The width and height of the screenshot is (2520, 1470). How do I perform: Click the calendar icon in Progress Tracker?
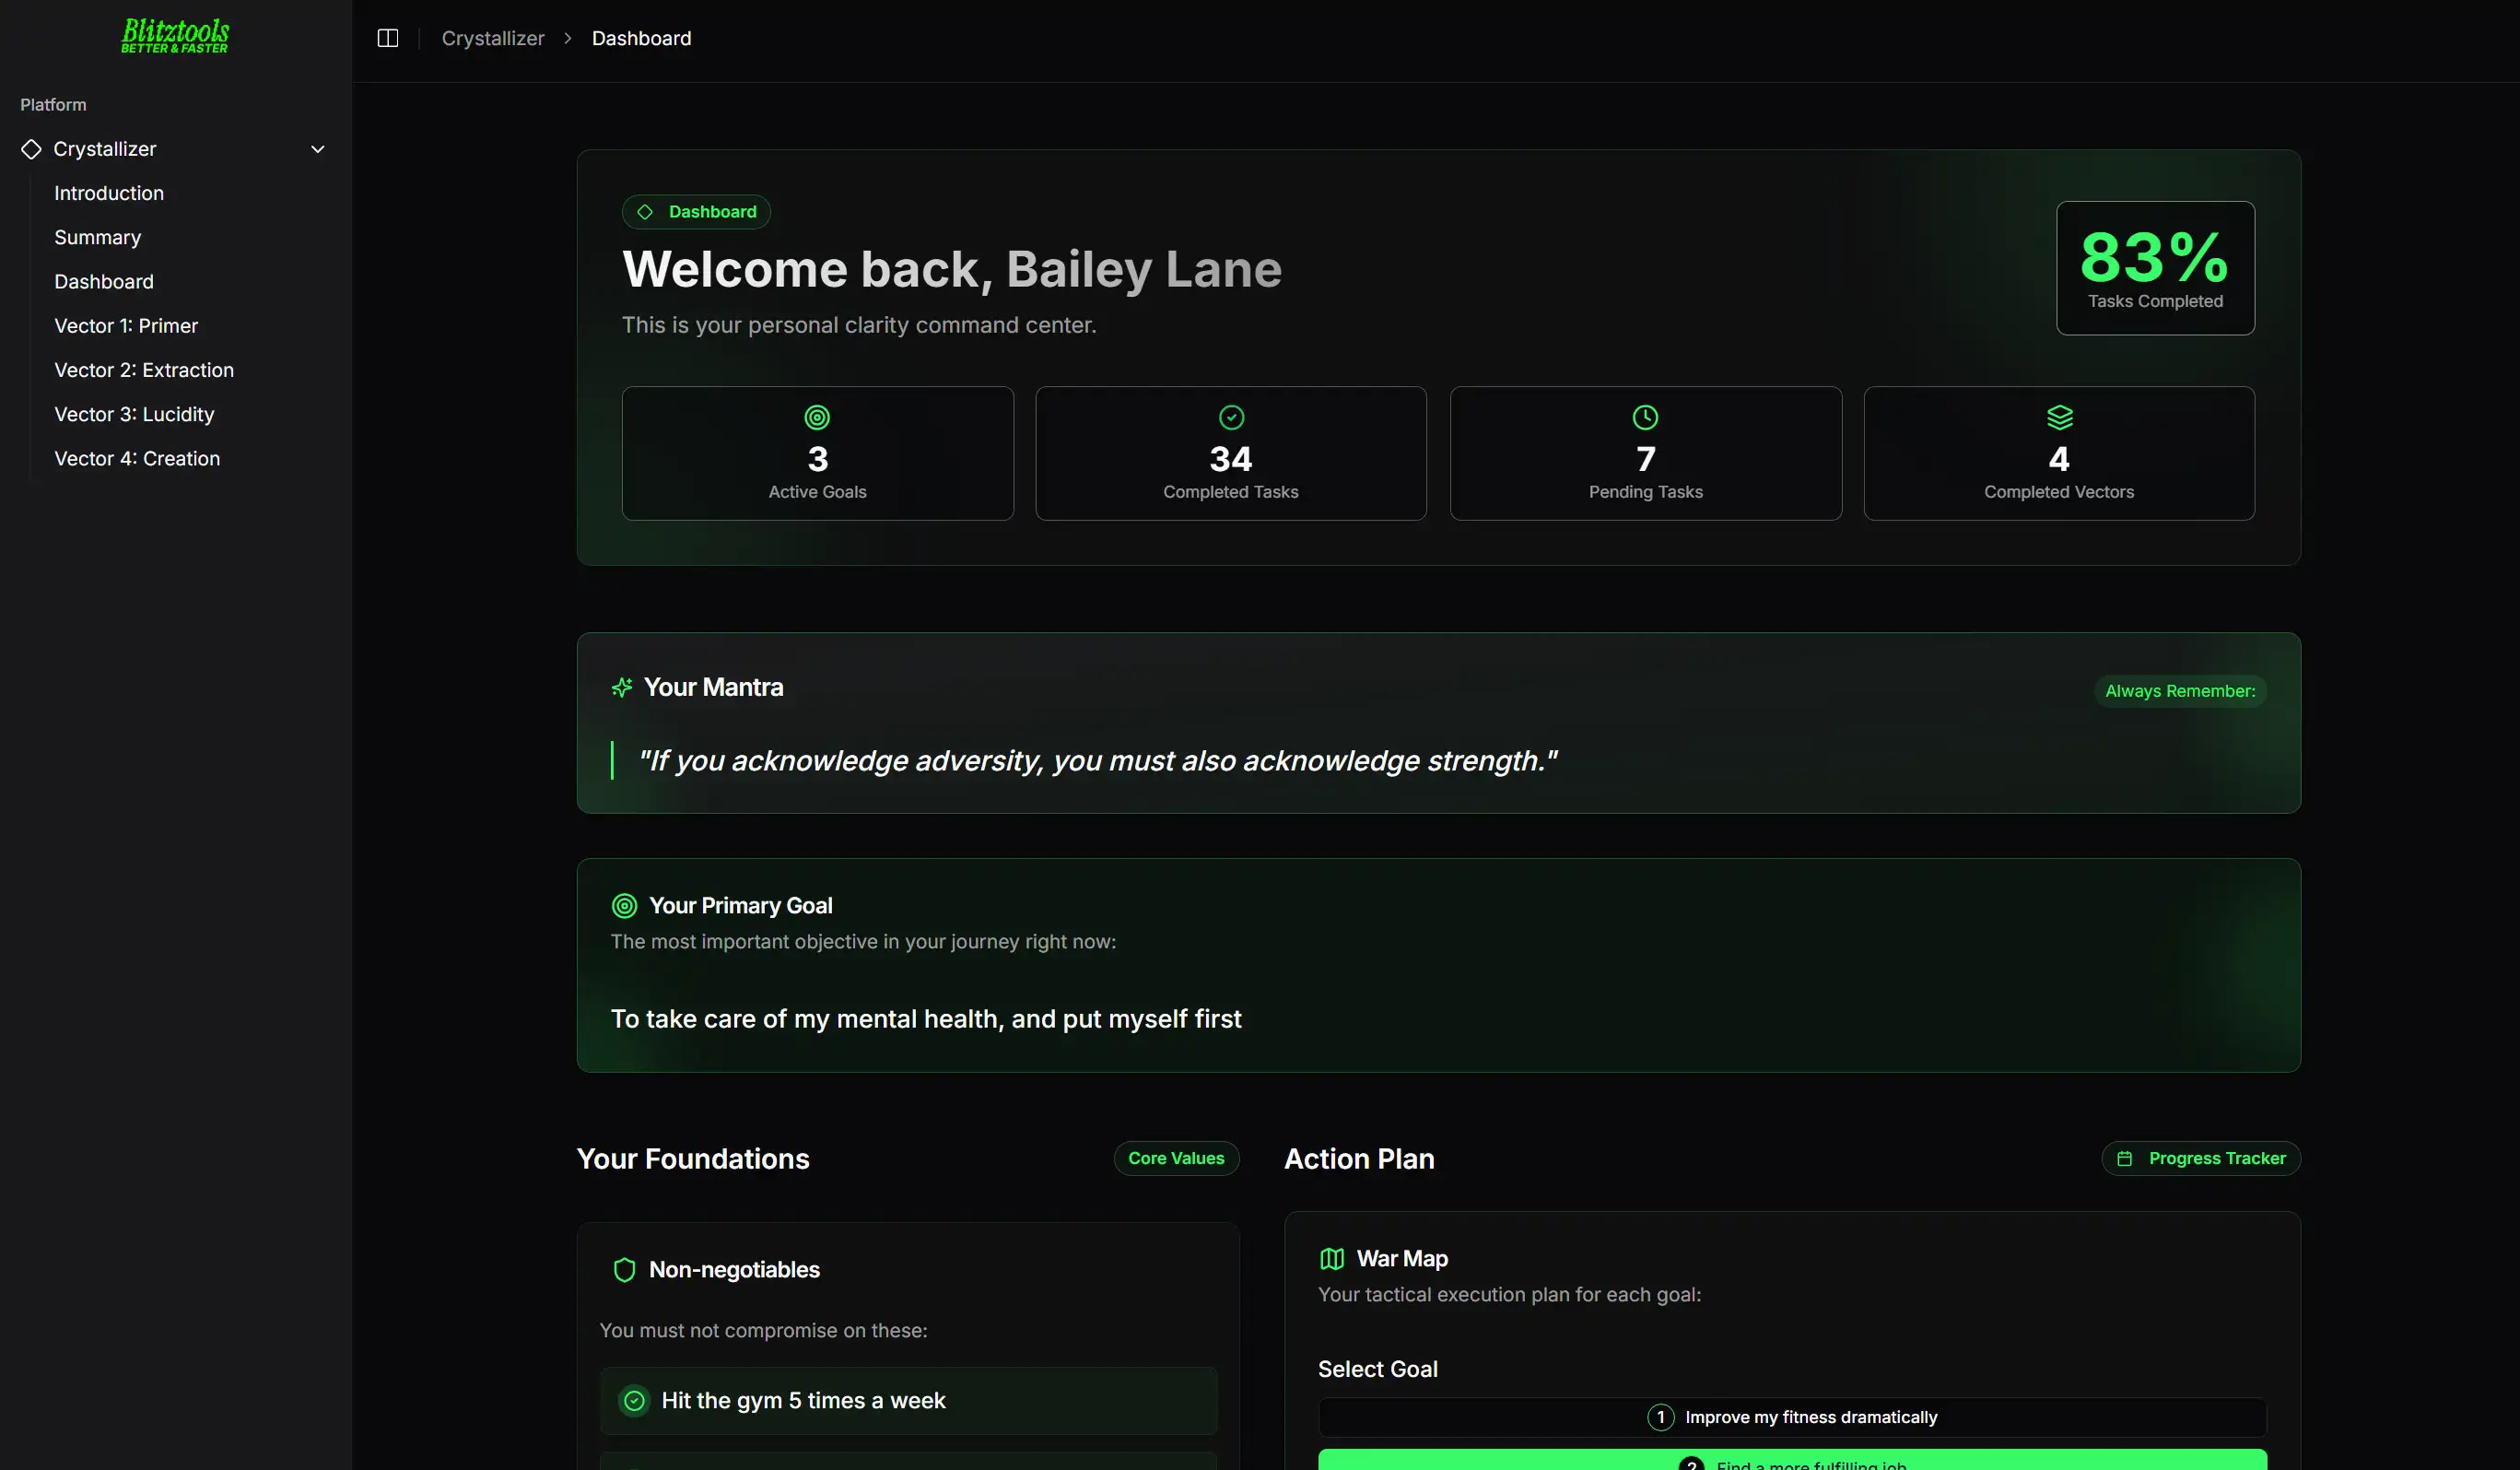[x=2125, y=1158]
